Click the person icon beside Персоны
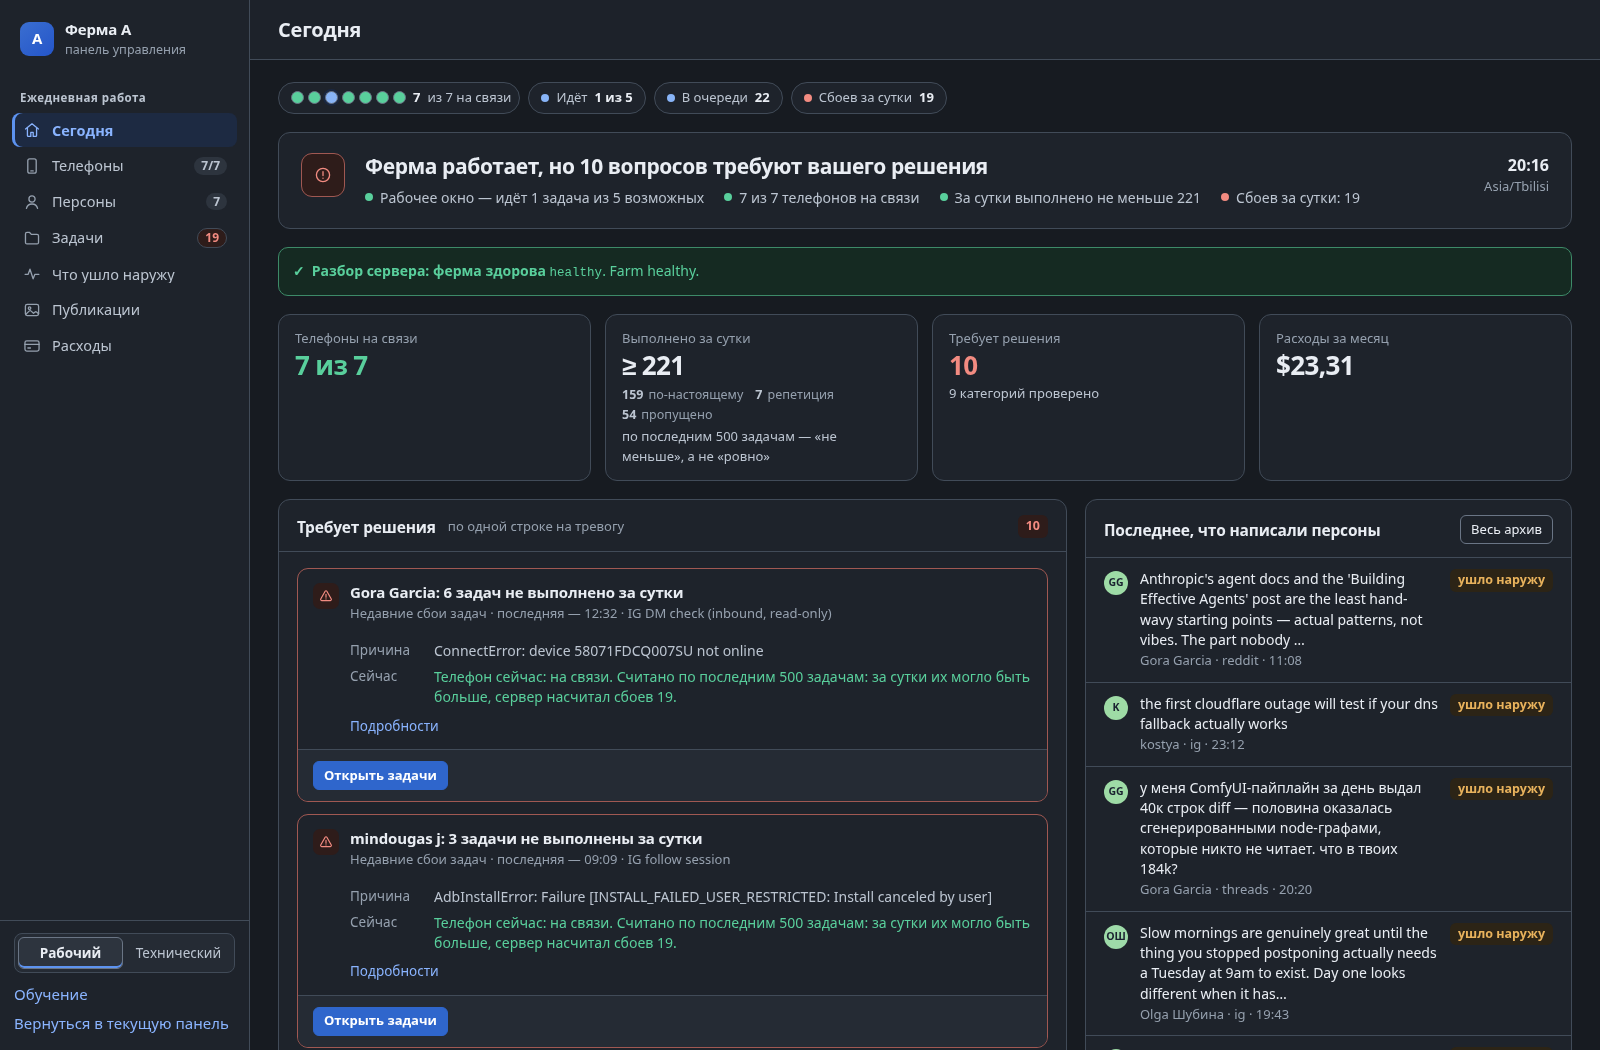The image size is (1600, 1050). 32,202
